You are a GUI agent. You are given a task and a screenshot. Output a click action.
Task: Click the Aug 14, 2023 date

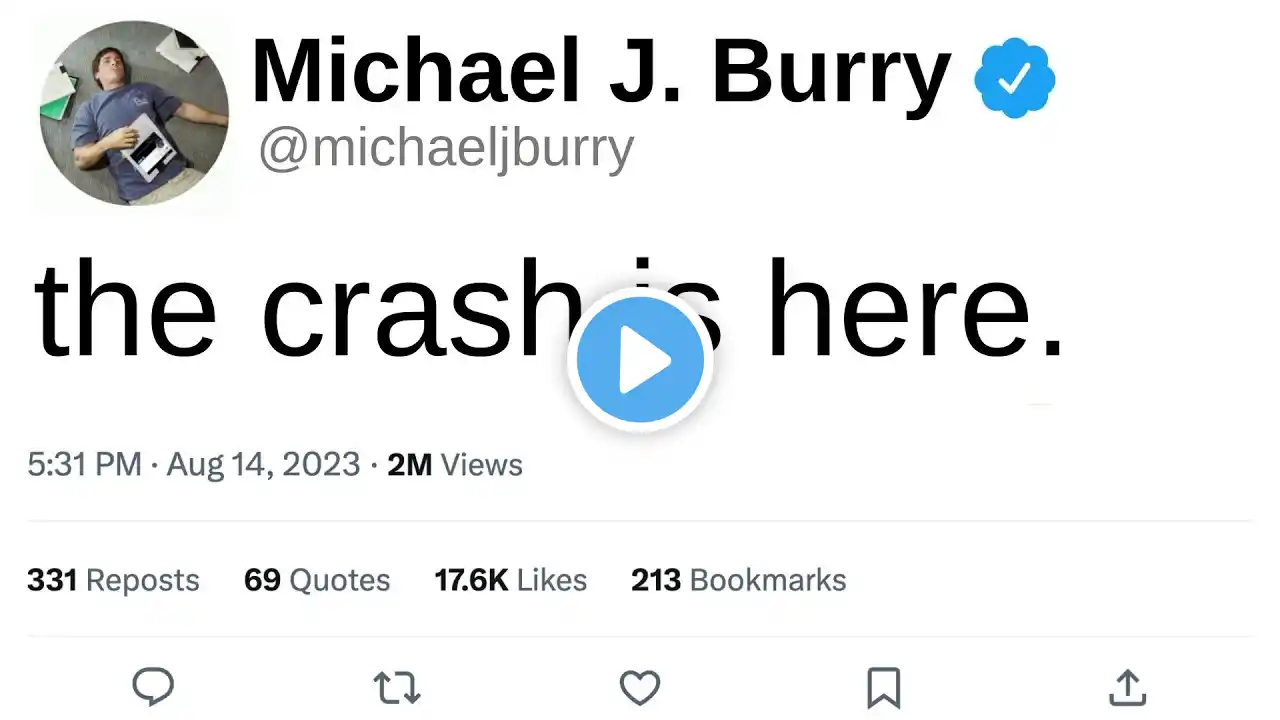click(x=263, y=465)
